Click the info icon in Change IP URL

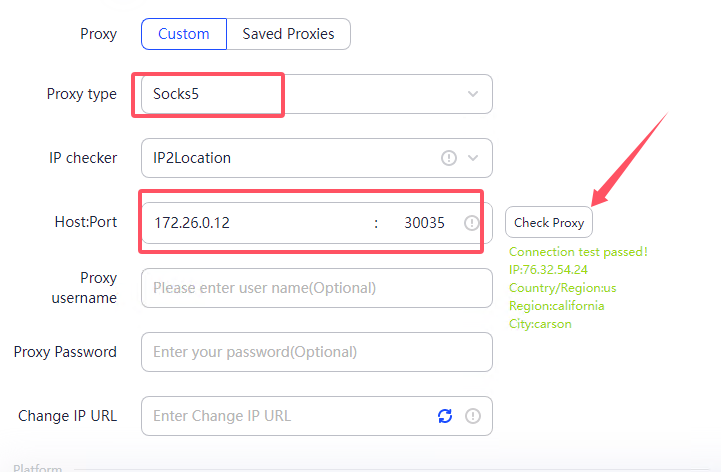coord(473,416)
